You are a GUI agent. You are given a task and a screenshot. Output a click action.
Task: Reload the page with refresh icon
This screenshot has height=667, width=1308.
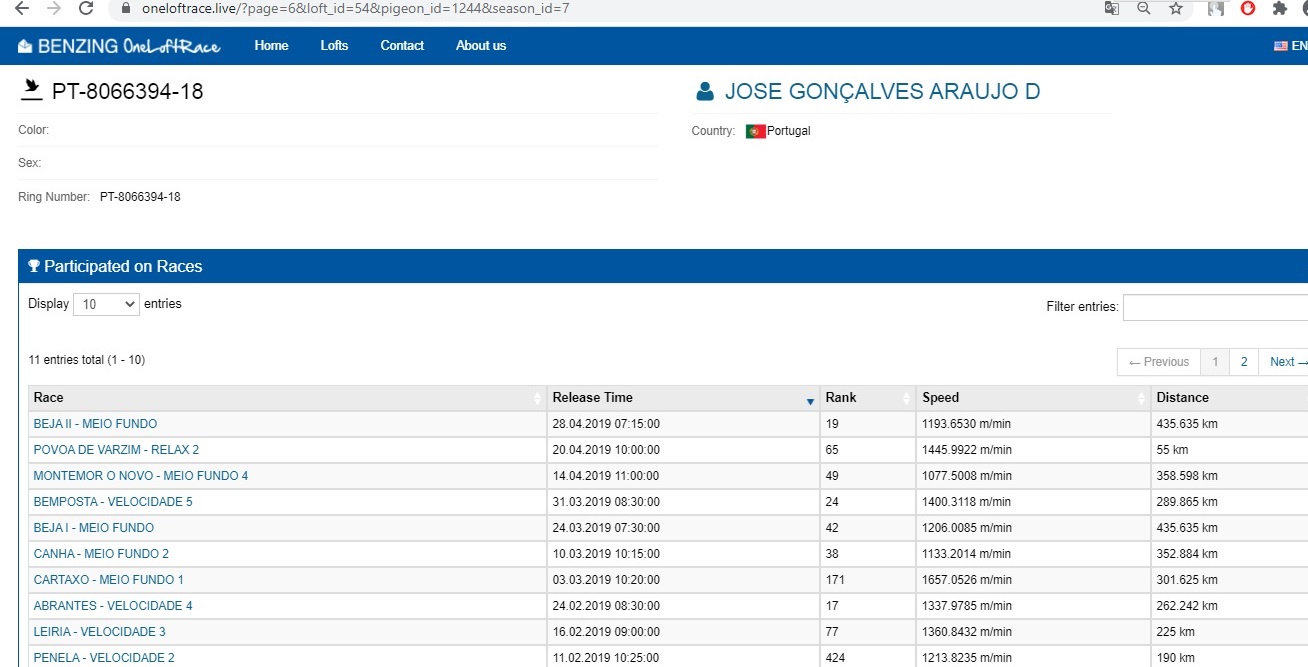tap(86, 9)
